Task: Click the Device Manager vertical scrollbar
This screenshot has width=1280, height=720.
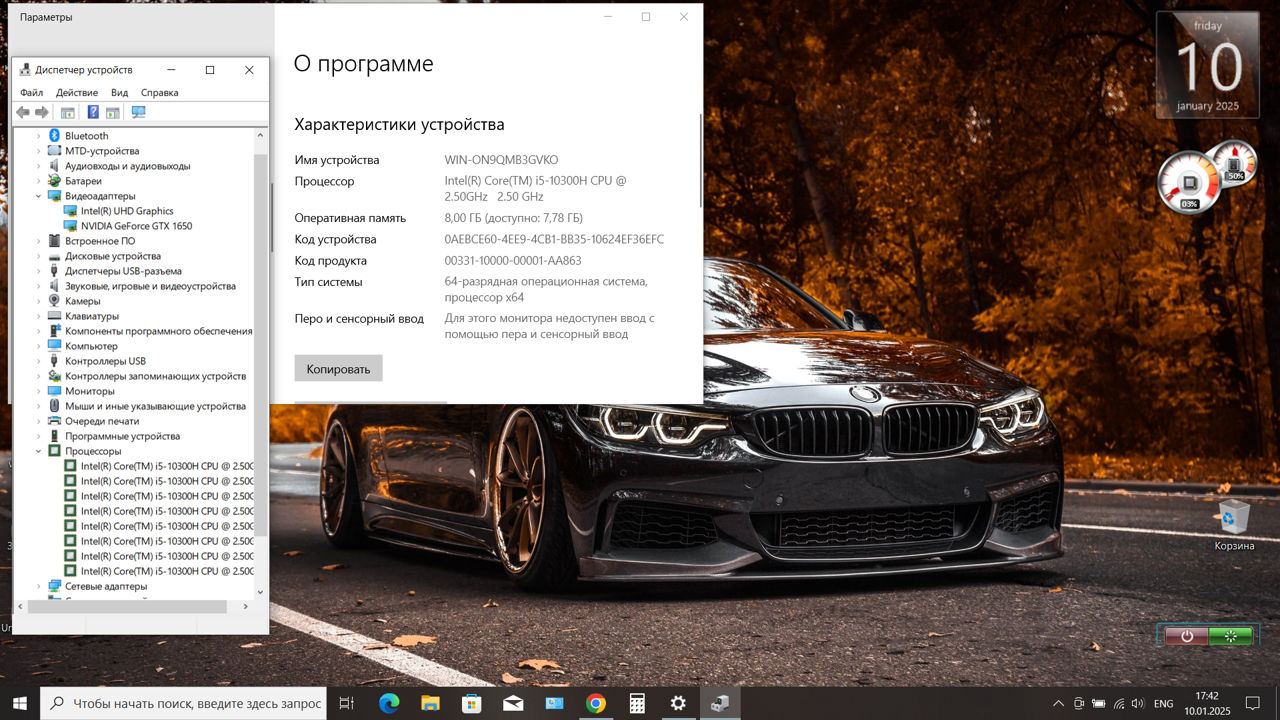Action: tap(261, 344)
